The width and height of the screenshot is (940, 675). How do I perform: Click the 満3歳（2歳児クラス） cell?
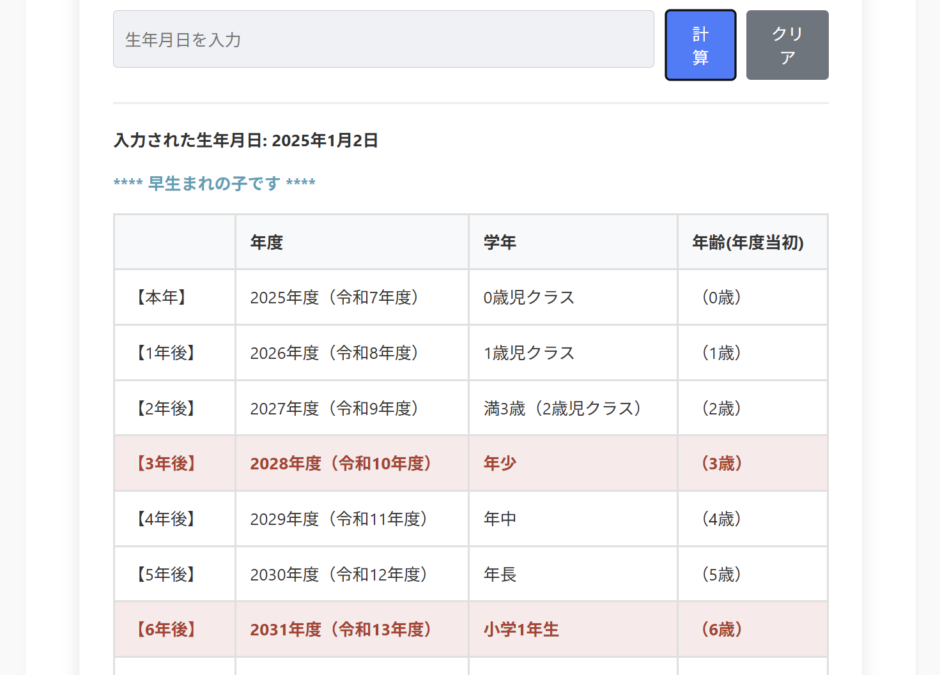click(x=562, y=408)
